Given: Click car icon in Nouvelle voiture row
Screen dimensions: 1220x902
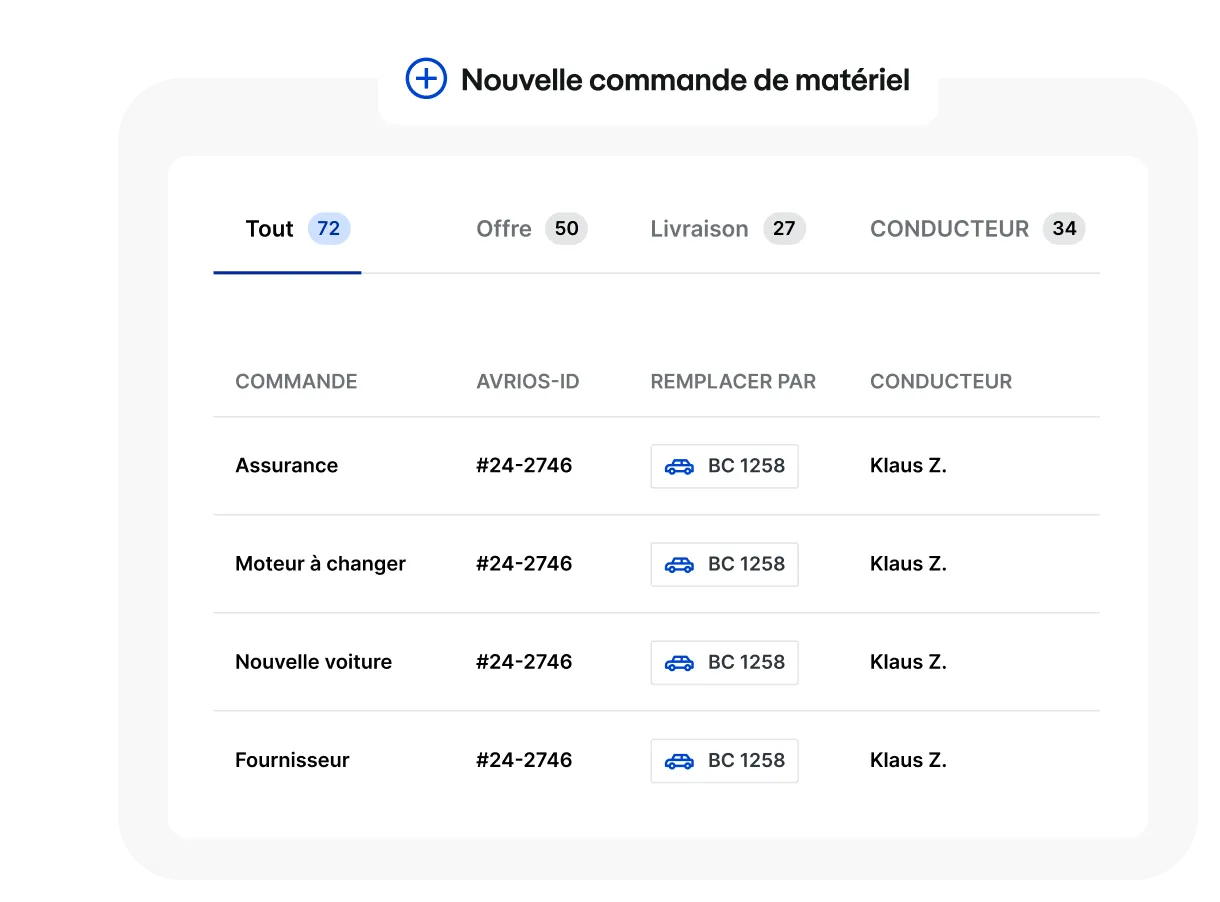Looking at the screenshot, I should [679, 662].
